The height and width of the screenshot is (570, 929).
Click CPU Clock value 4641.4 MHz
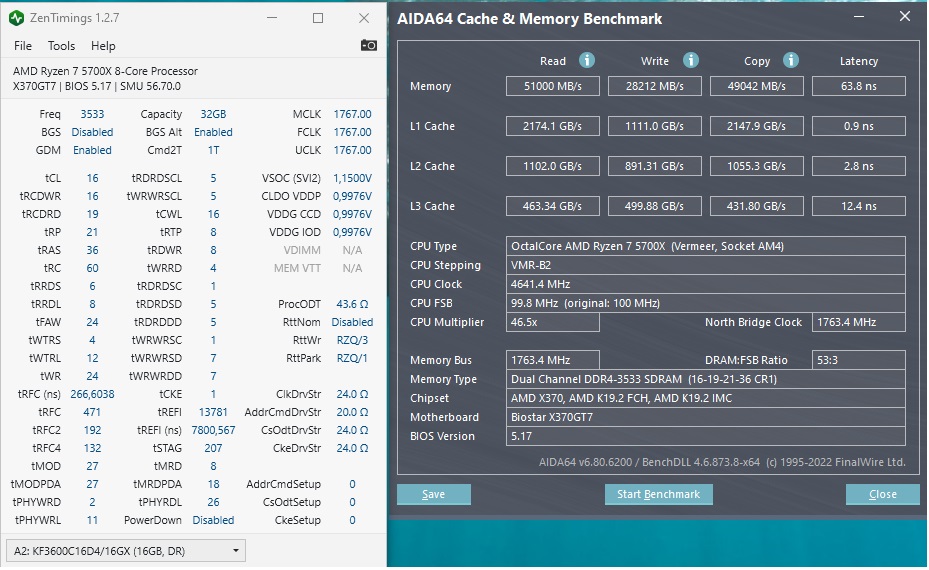[x=706, y=284]
